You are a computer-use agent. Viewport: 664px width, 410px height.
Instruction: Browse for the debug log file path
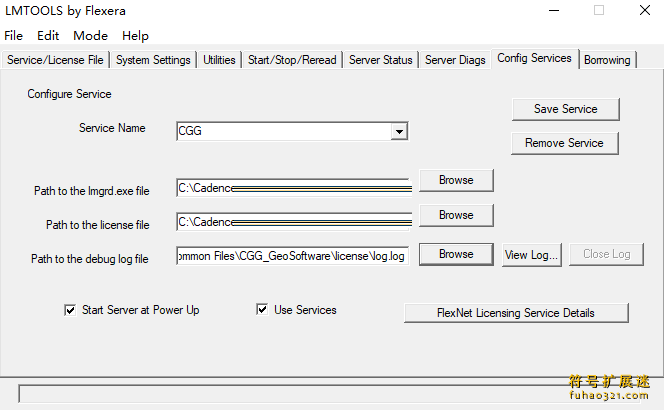tap(456, 254)
